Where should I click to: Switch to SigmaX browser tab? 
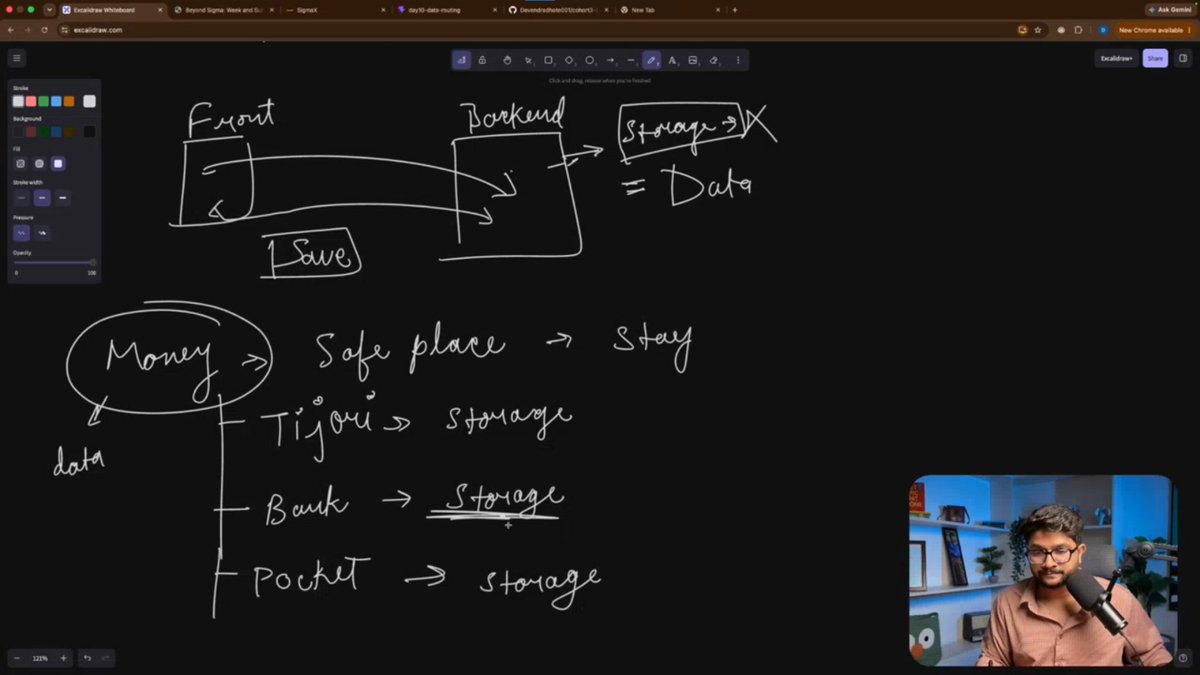coord(333,10)
